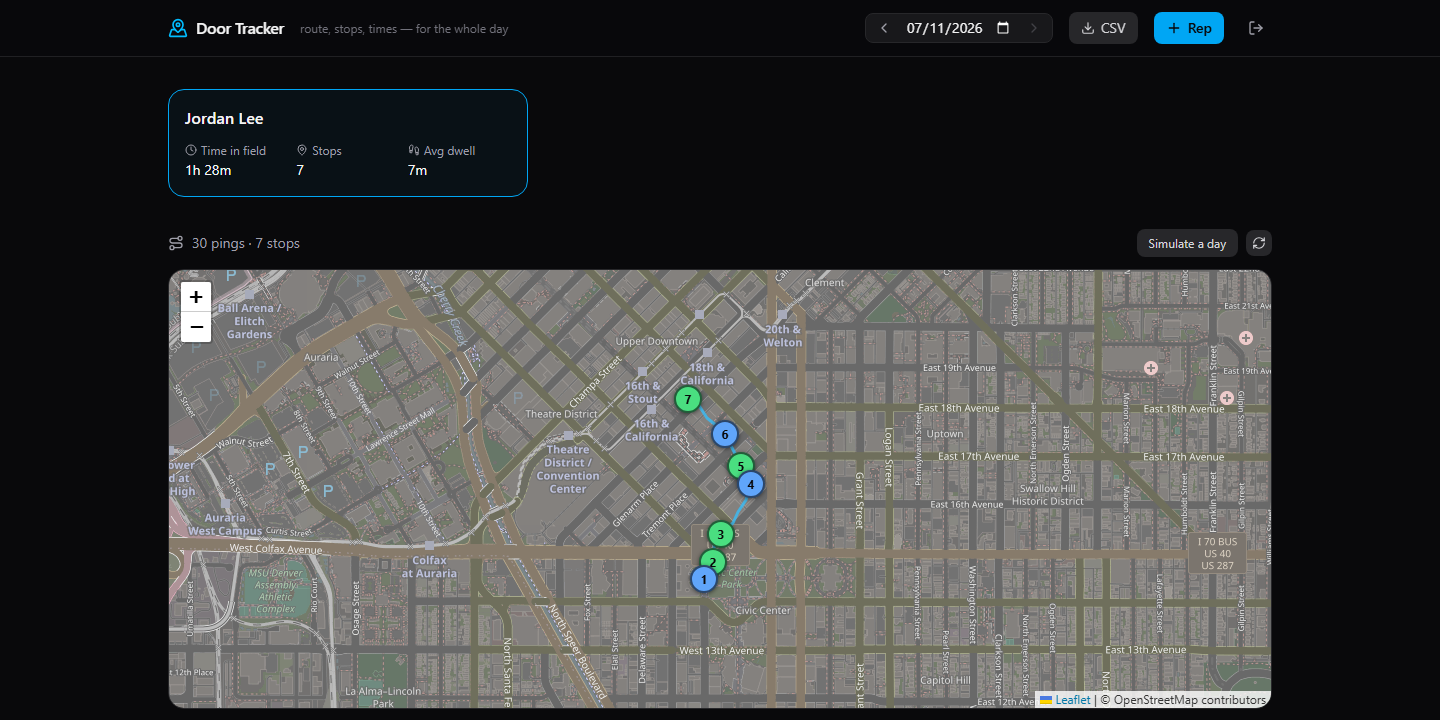The image size is (1440, 720).
Task: Click the Stops pin icon
Action: coord(302,150)
